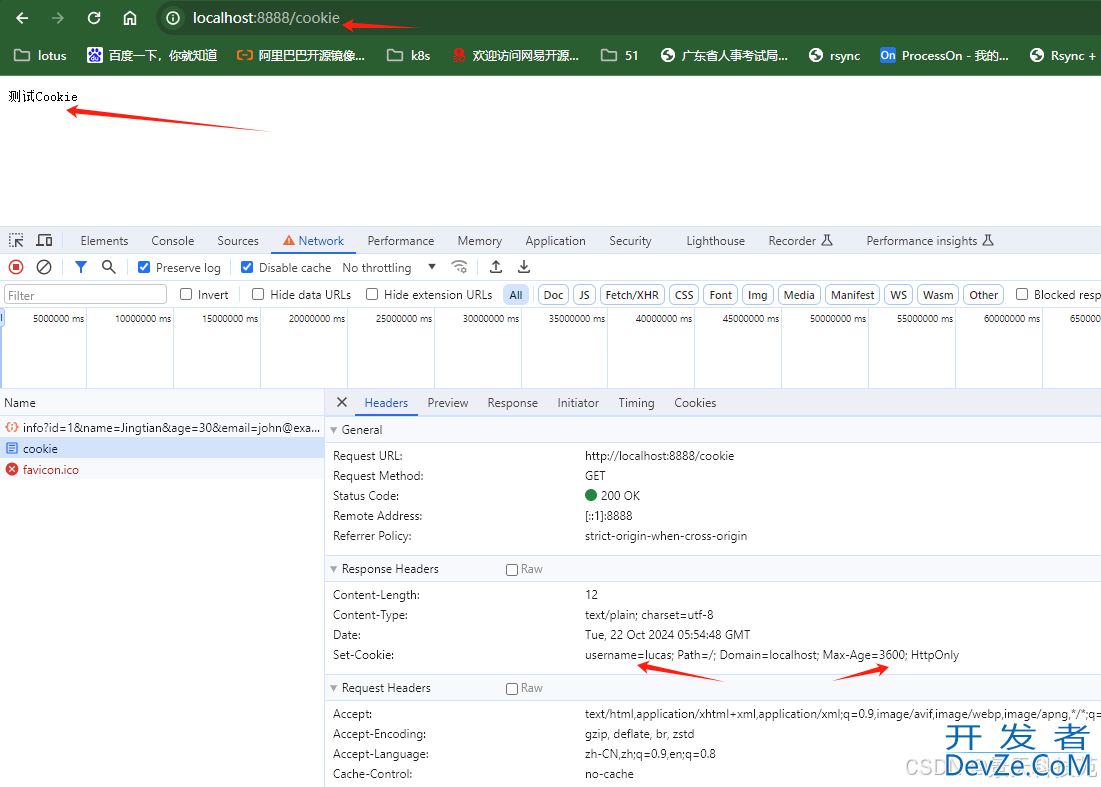Image resolution: width=1101 pixels, height=787 pixels.
Task: Filter requests by Fetch/XHR type
Action: (632, 295)
